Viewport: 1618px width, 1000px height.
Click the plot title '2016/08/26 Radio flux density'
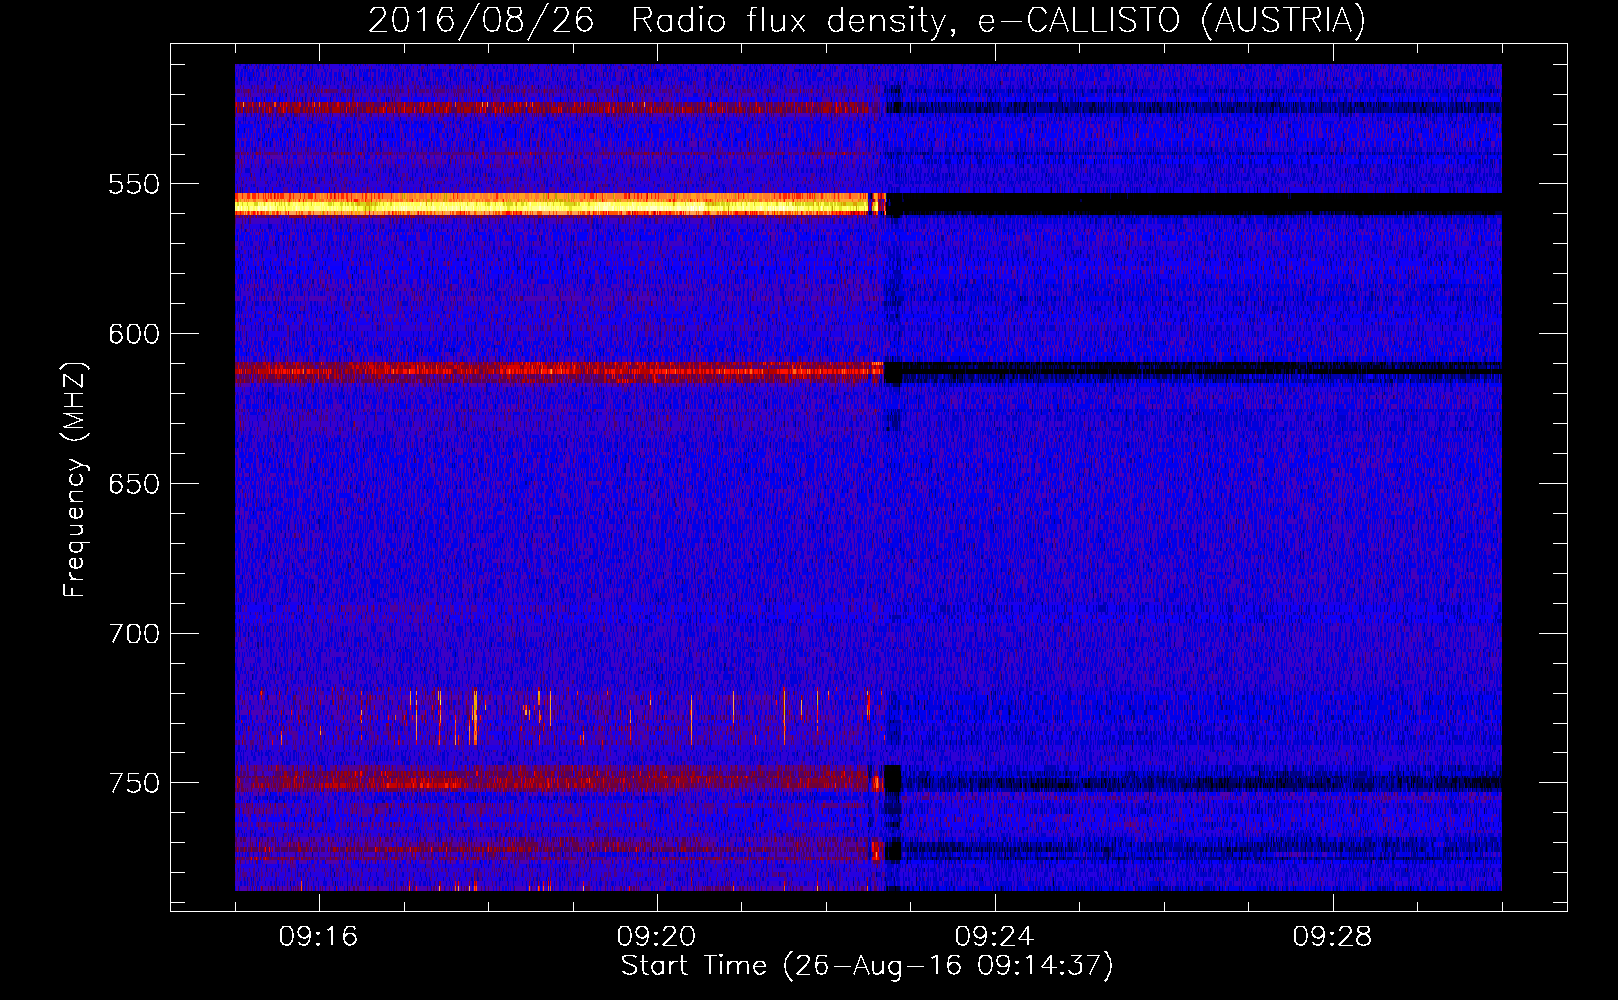867,20
